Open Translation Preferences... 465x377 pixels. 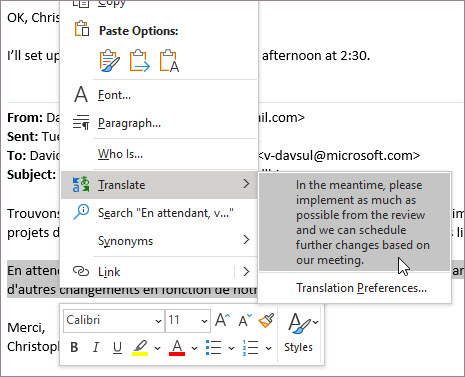361,288
